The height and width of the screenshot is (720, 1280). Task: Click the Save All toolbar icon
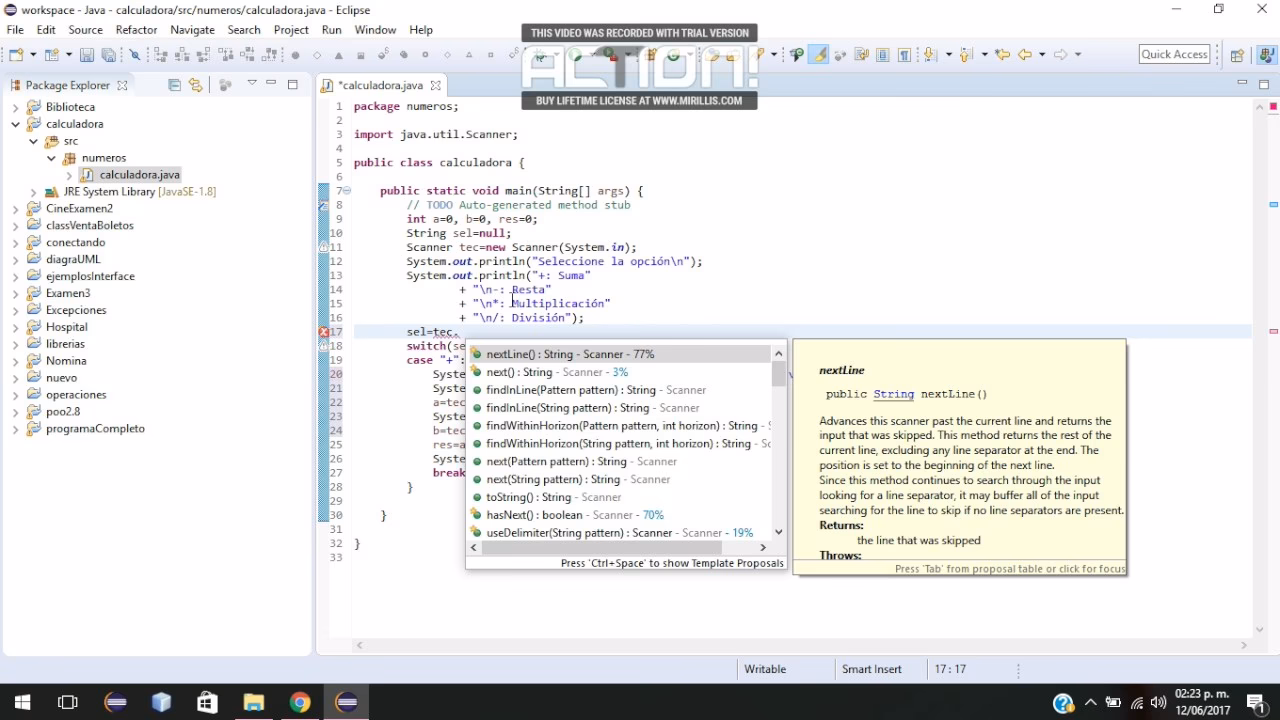pyautogui.click(x=108, y=55)
